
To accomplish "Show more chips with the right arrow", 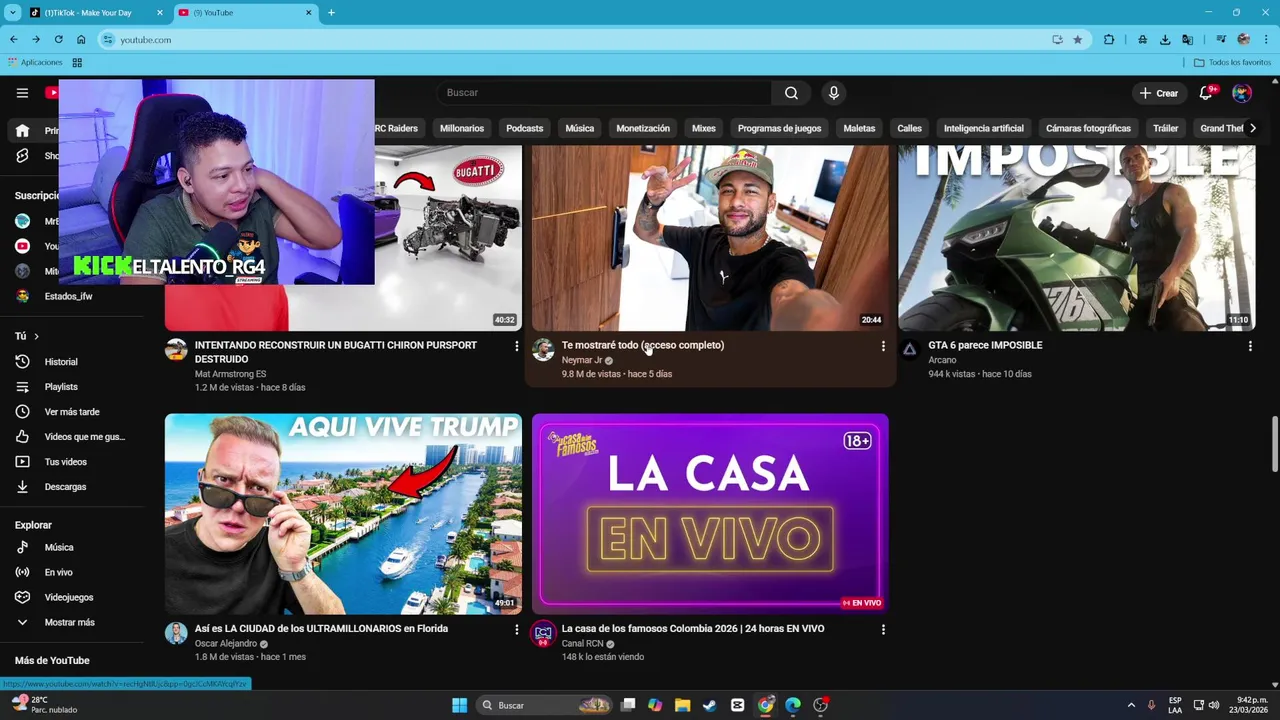I will [x=1253, y=128].
